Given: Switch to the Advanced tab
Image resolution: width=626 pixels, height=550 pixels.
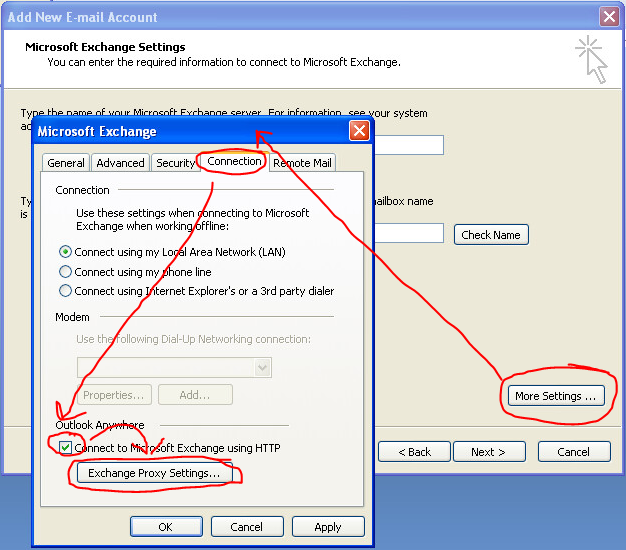Looking at the screenshot, I should tap(120, 163).
